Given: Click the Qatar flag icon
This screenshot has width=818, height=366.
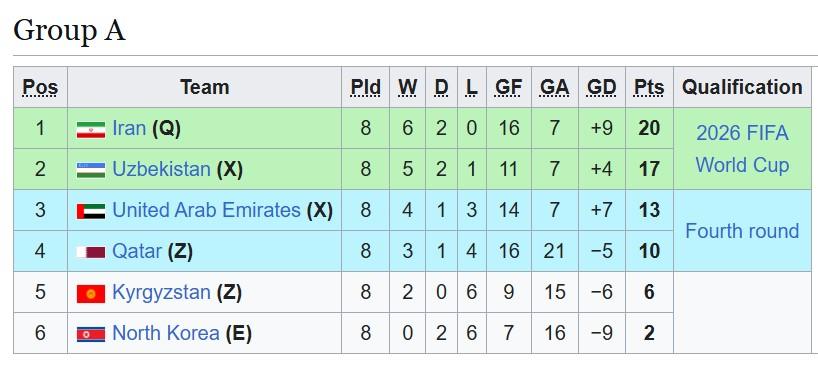Looking at the screenshot, I should pos(91,252).
